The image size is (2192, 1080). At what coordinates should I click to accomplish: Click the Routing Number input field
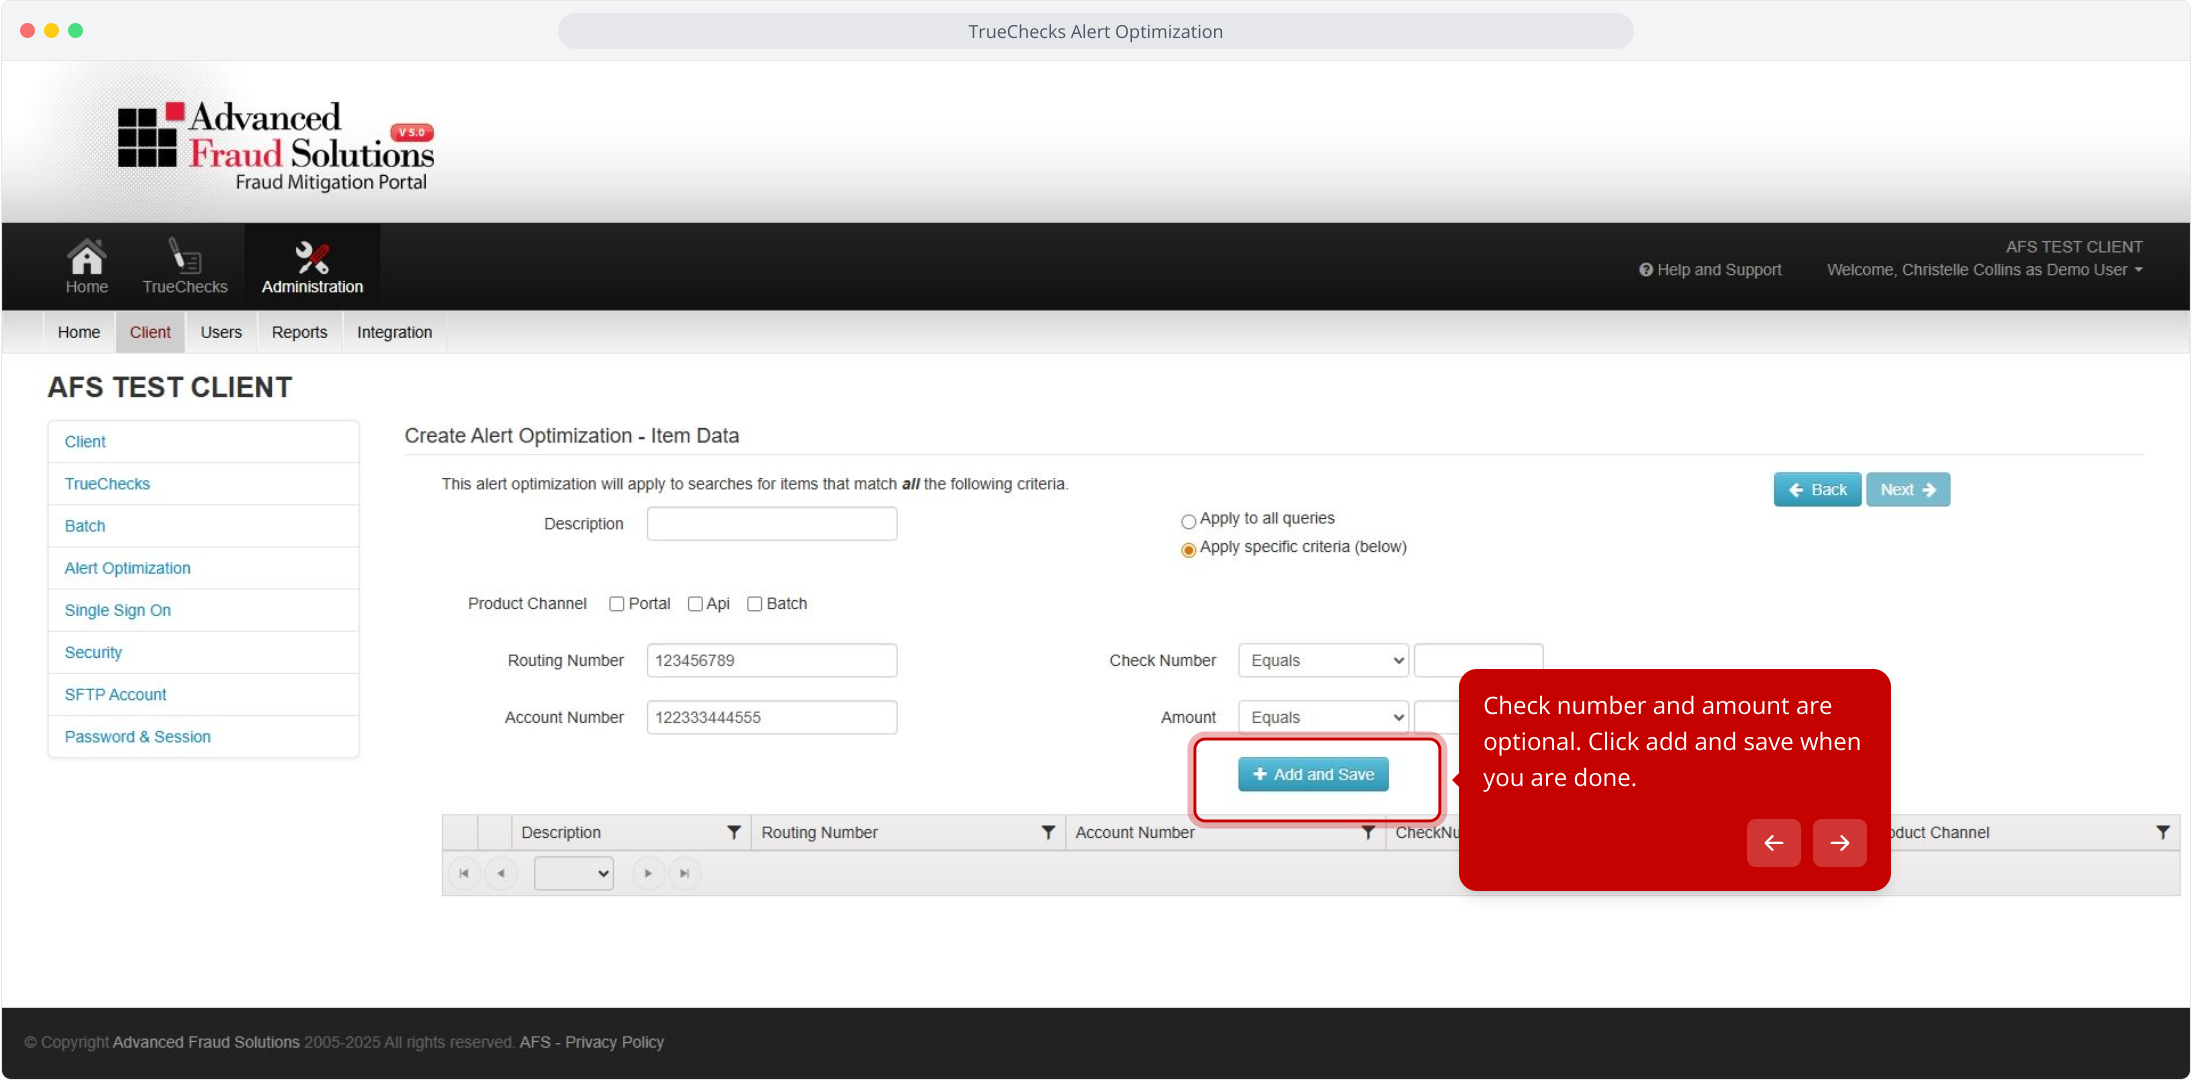pos(772,661)
